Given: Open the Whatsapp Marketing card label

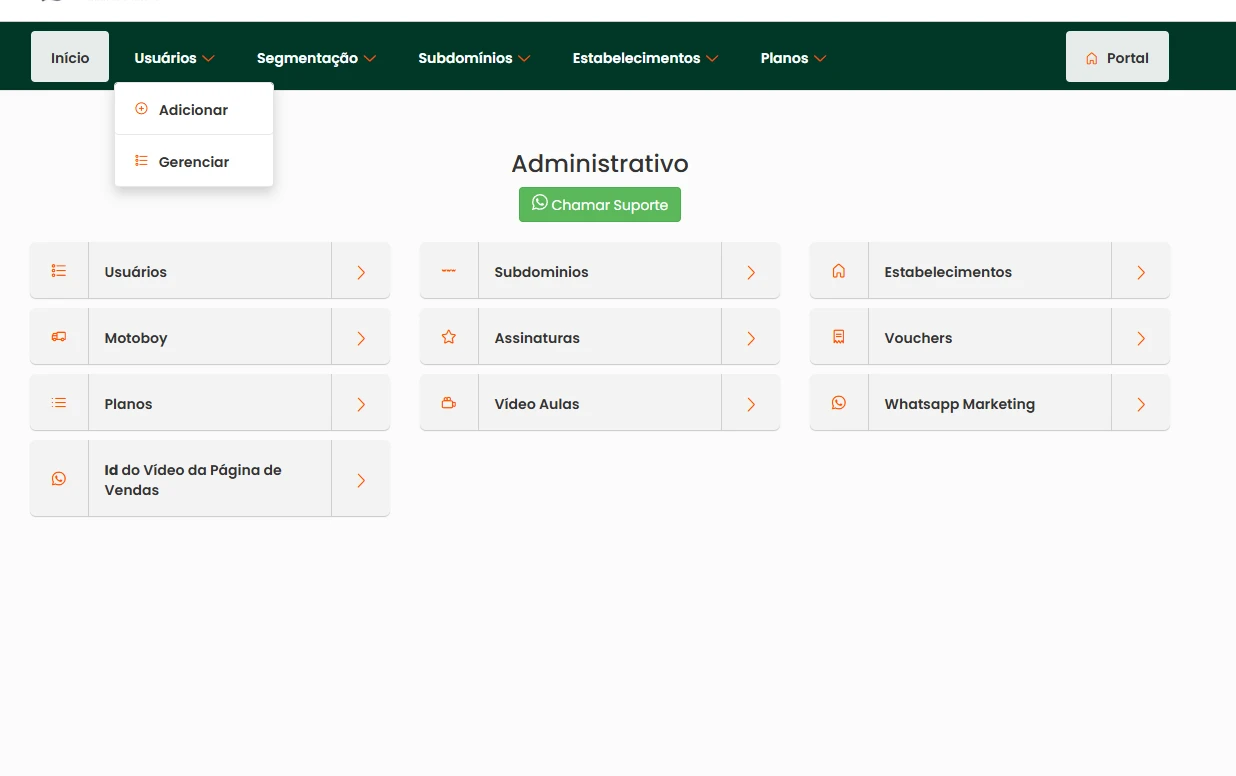Looking at the screenshot, I should click(x=960, y=404).
